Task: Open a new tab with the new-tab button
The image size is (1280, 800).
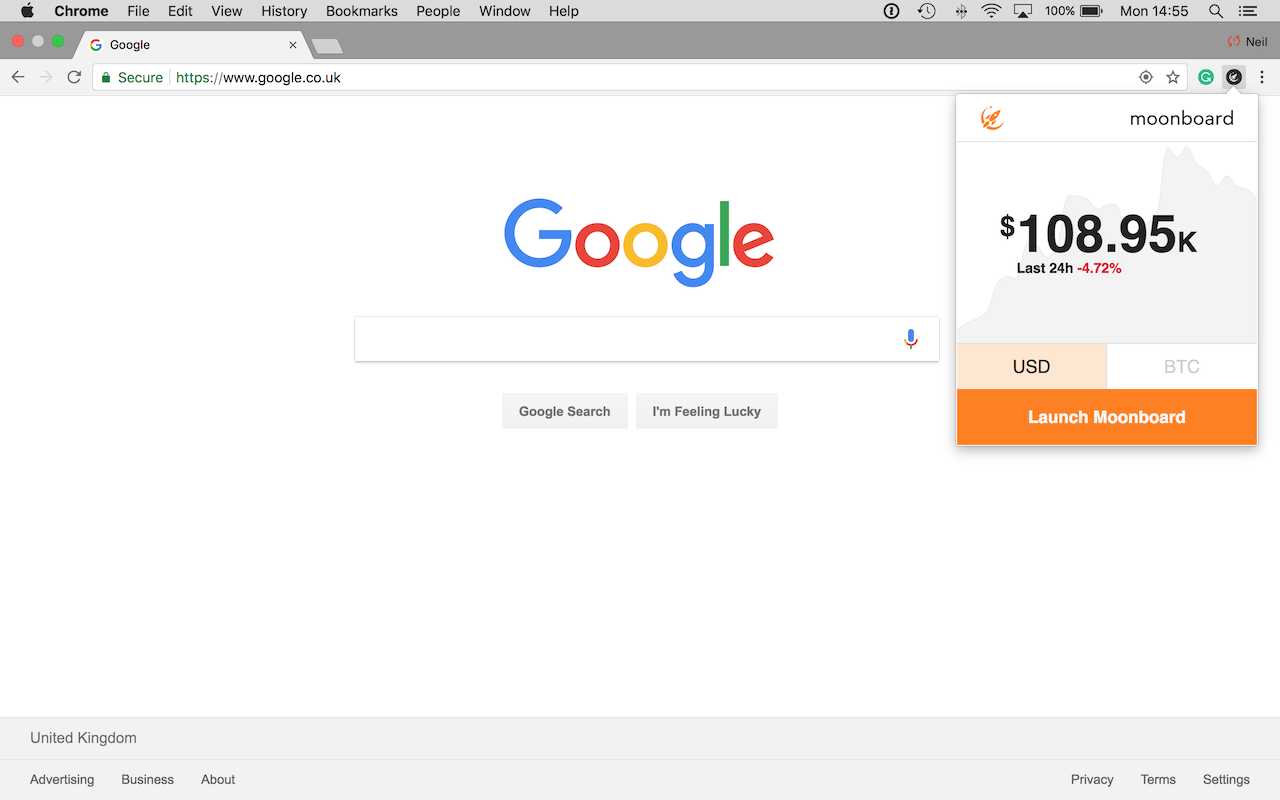Action: point(327,46)
